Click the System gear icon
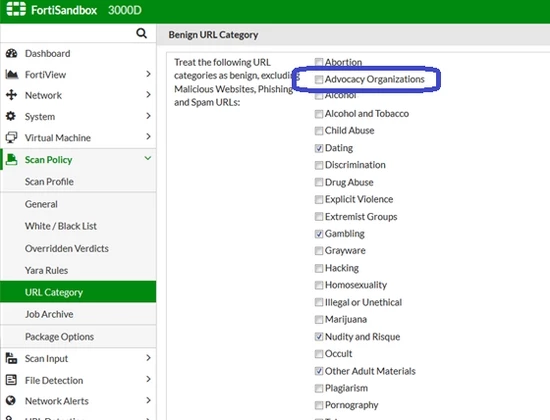 (x=11, y=116)
